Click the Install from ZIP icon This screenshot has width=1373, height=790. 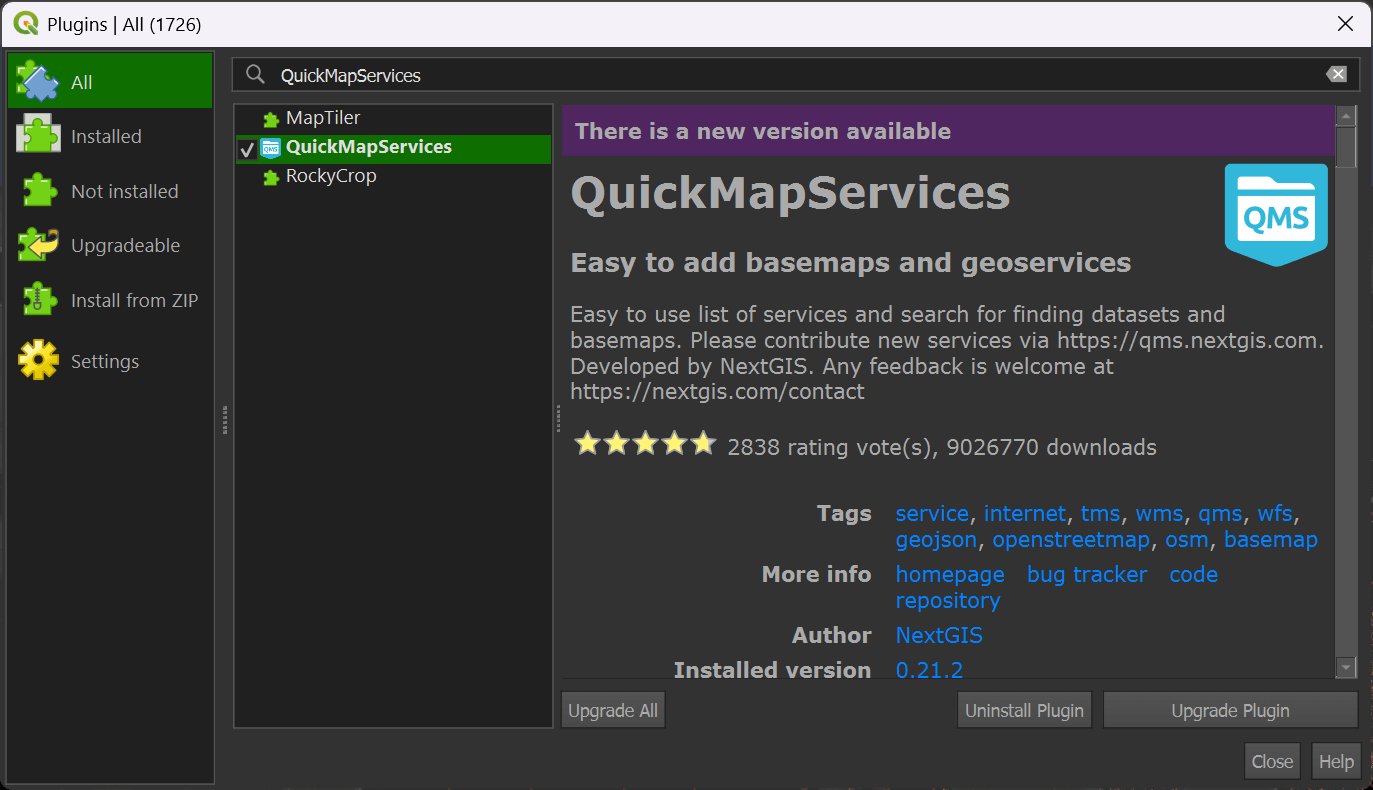pos(38,300)
